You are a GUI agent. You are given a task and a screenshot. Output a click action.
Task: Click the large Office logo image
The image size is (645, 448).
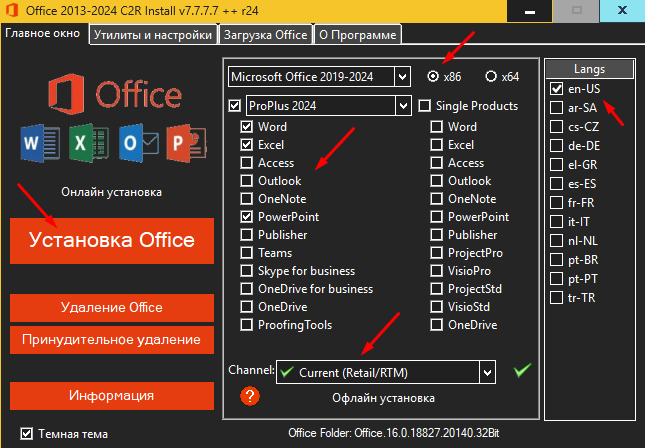coord(115,94)
